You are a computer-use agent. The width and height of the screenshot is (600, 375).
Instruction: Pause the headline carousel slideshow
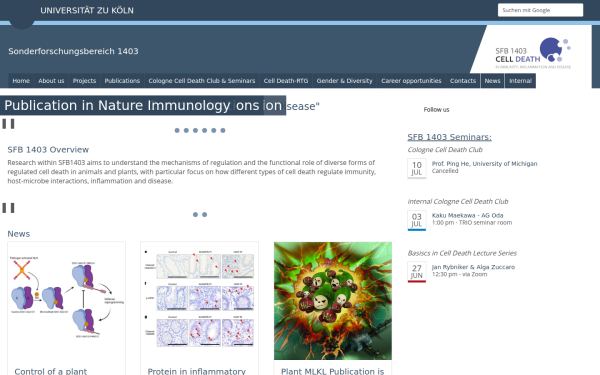pos(8,124)
